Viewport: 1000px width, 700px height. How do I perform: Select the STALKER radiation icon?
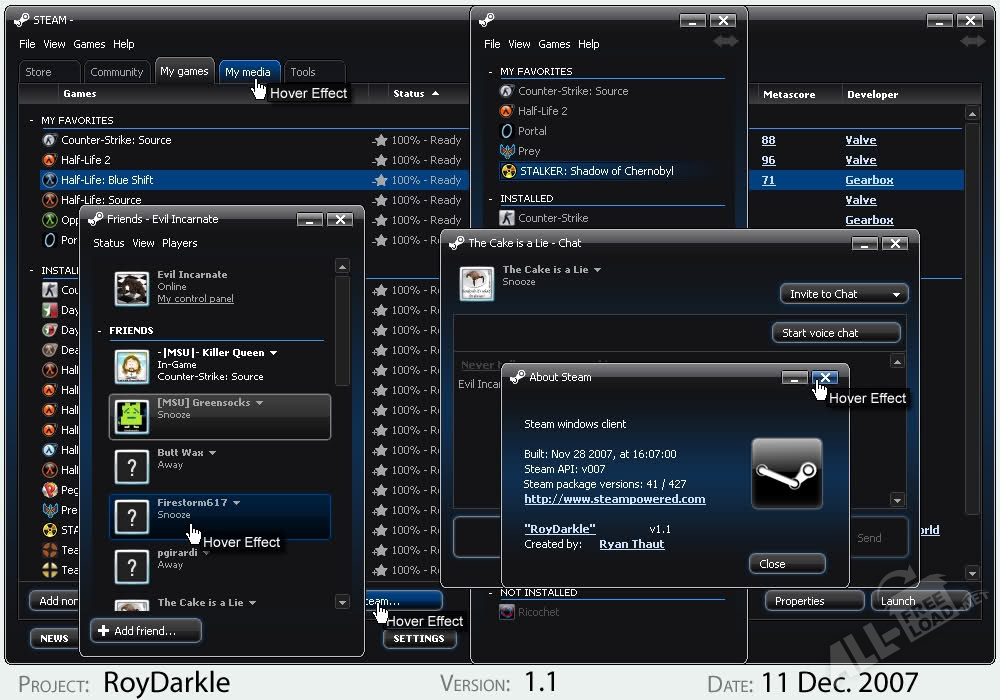point(507,171)
